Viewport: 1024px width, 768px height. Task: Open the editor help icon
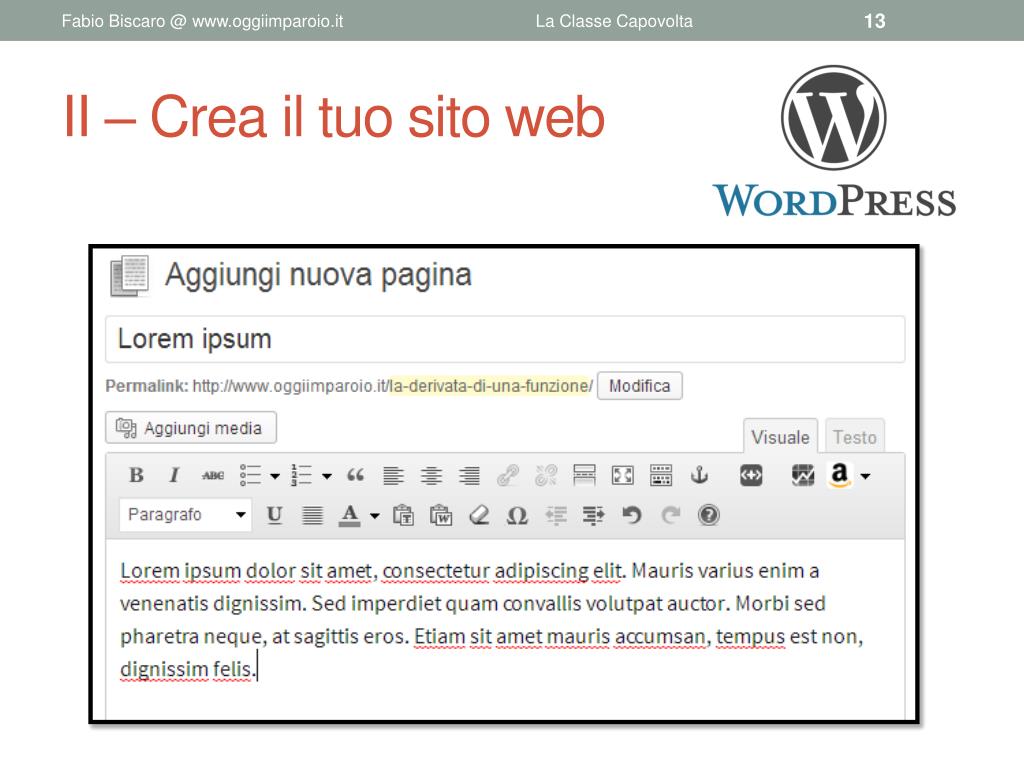(709, 515)
